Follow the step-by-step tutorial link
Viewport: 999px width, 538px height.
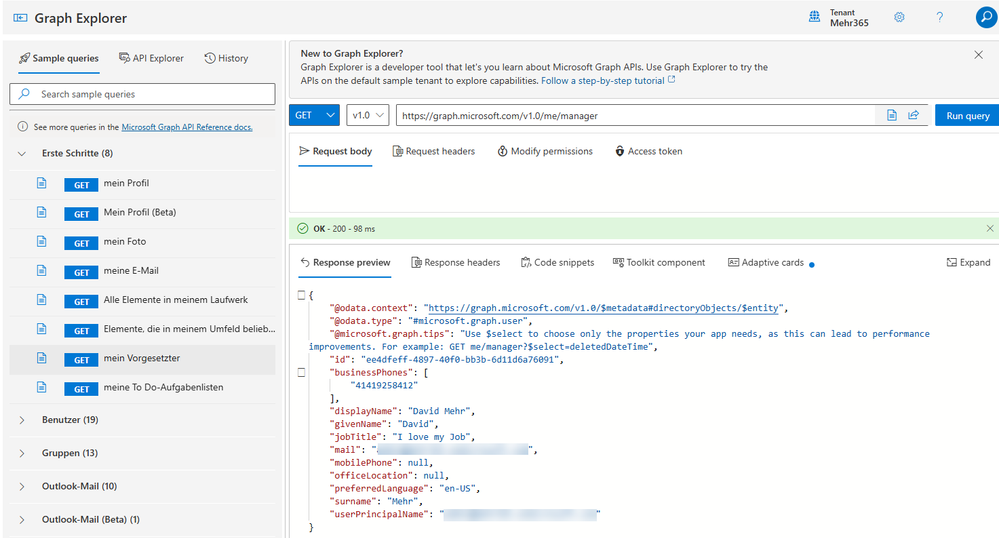[x=608, y=80]
